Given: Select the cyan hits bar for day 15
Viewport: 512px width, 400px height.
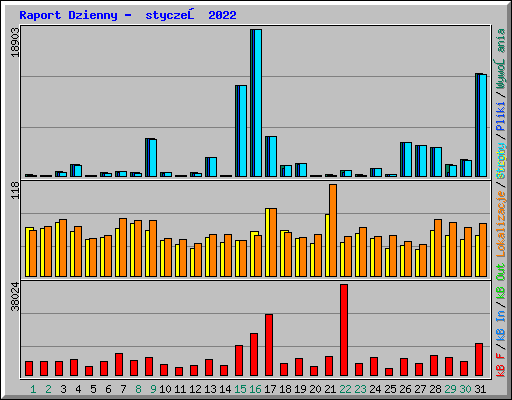Looking at the screenshot, I should [243, 131].
